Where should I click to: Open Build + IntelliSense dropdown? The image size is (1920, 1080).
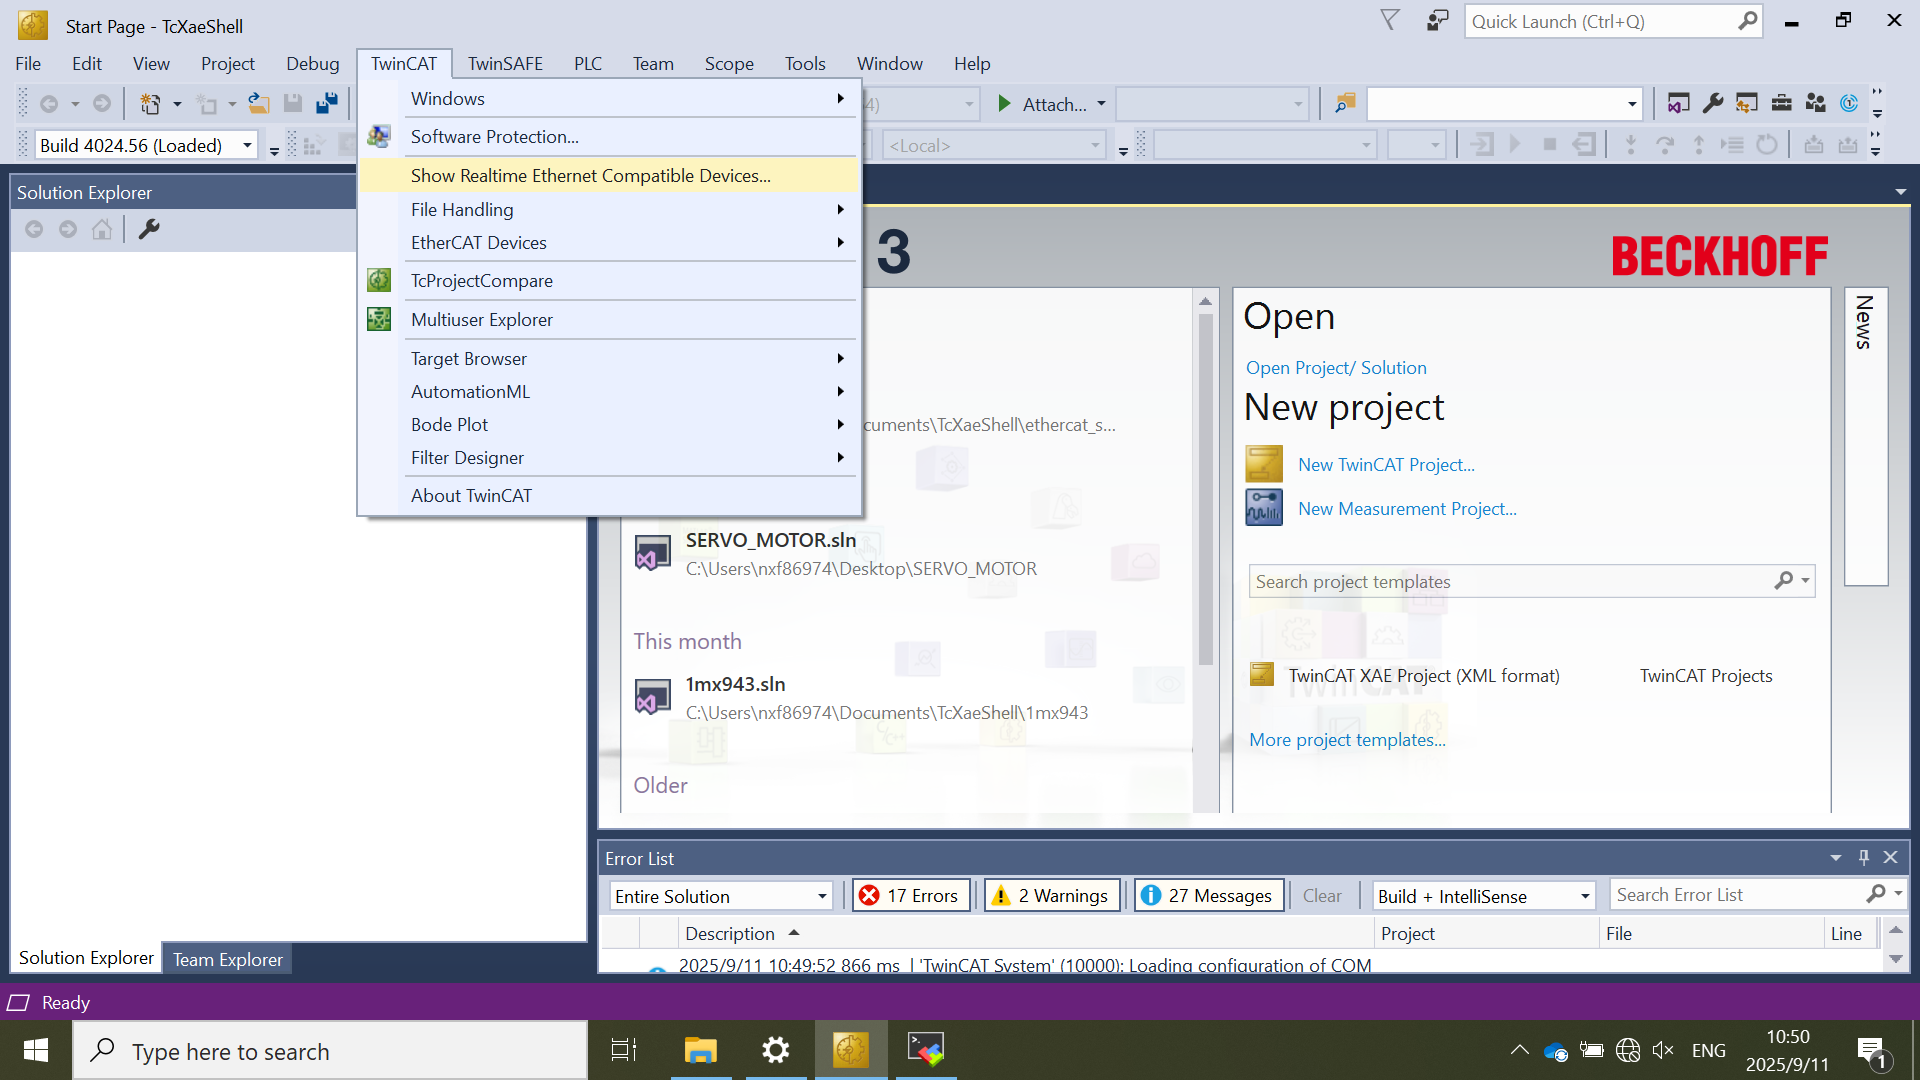point(1585,897)
